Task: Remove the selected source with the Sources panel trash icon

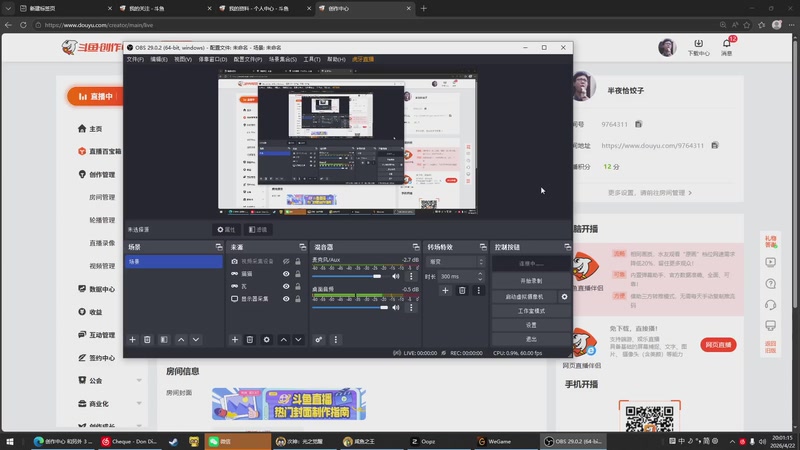Action: point(249,340)
